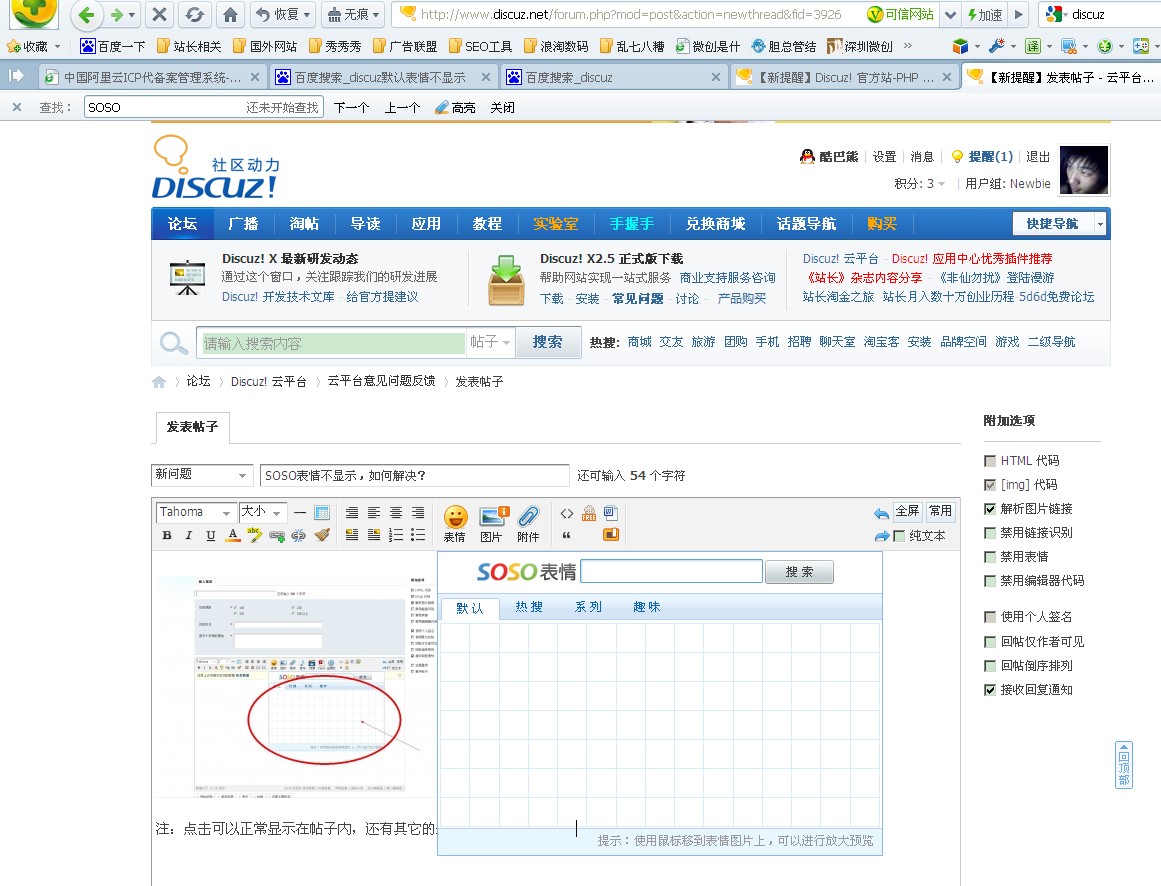Open the 无痕 incognito dropdown in browser toolbar

(x=352, y=14)
